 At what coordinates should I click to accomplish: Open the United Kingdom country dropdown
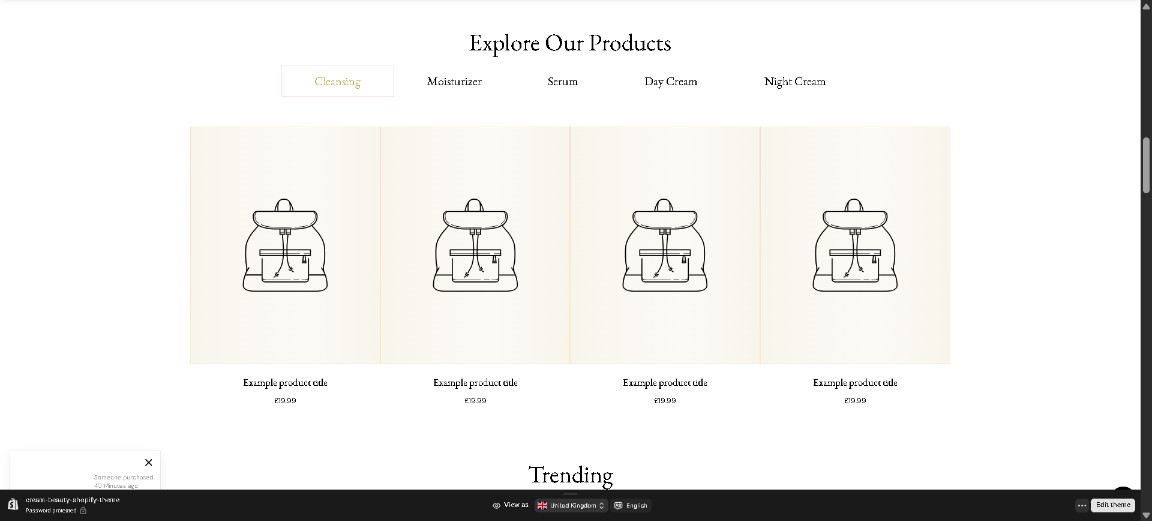tap(571, 506)
